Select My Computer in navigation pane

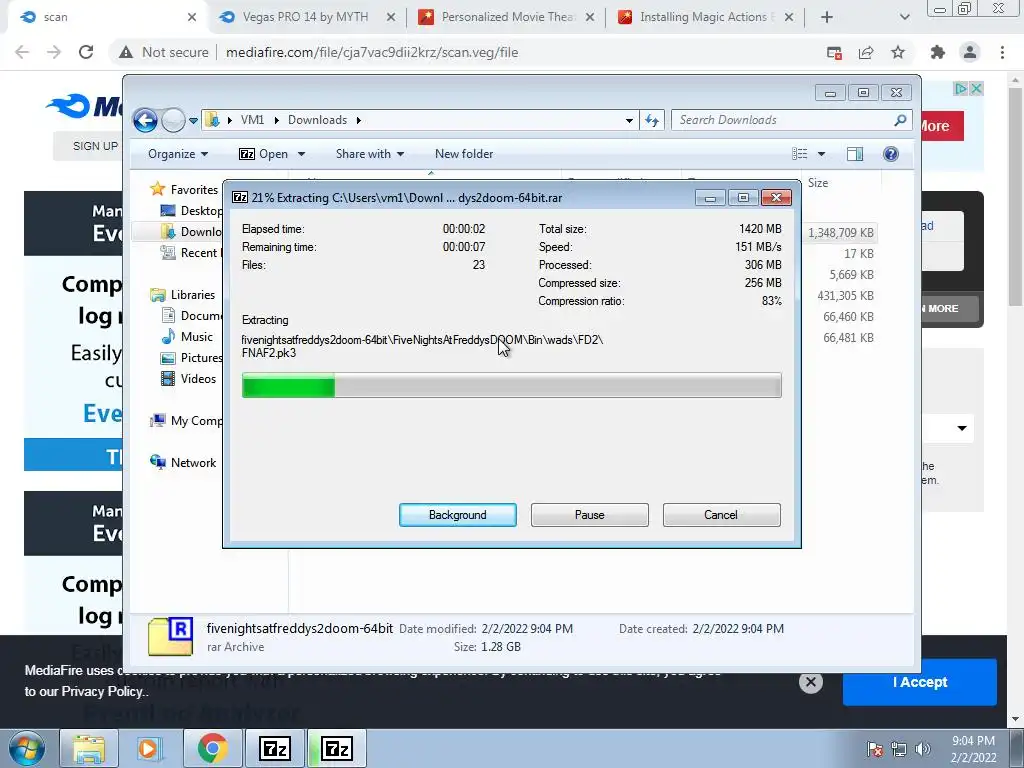coord(186,421)
